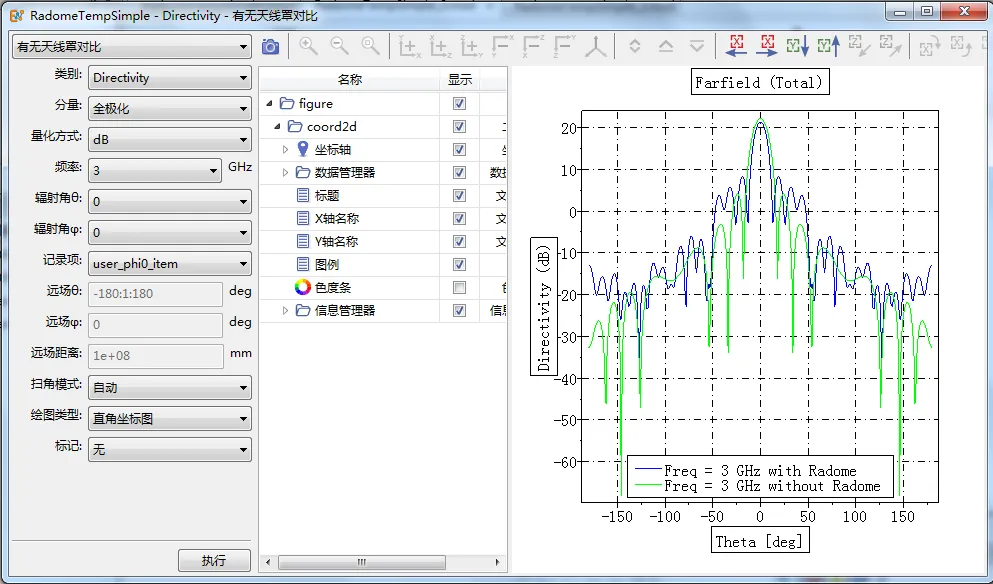Screen dimensions: 993x584
Task: Click the Farfield (Total) chart title
Action: (759, 82)
